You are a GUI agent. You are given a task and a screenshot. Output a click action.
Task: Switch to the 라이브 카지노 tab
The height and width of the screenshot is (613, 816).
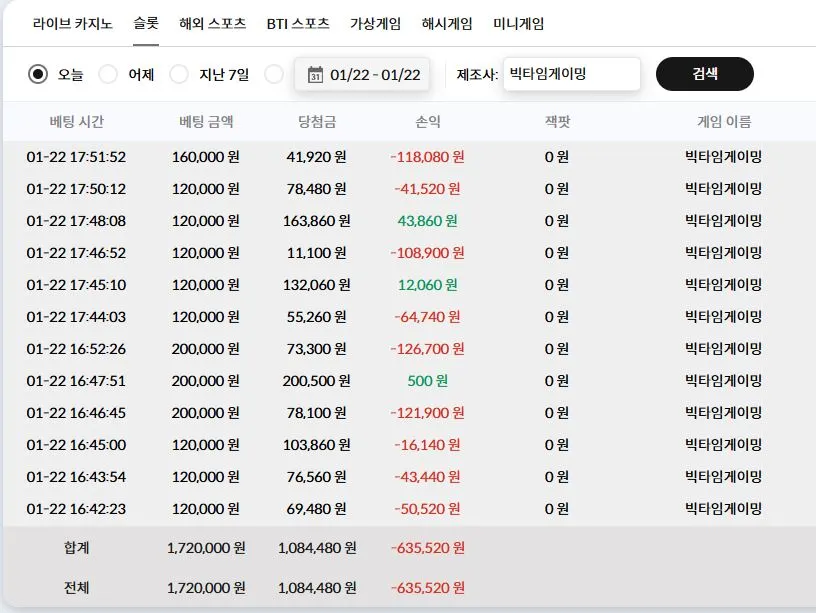click(72, 24)
